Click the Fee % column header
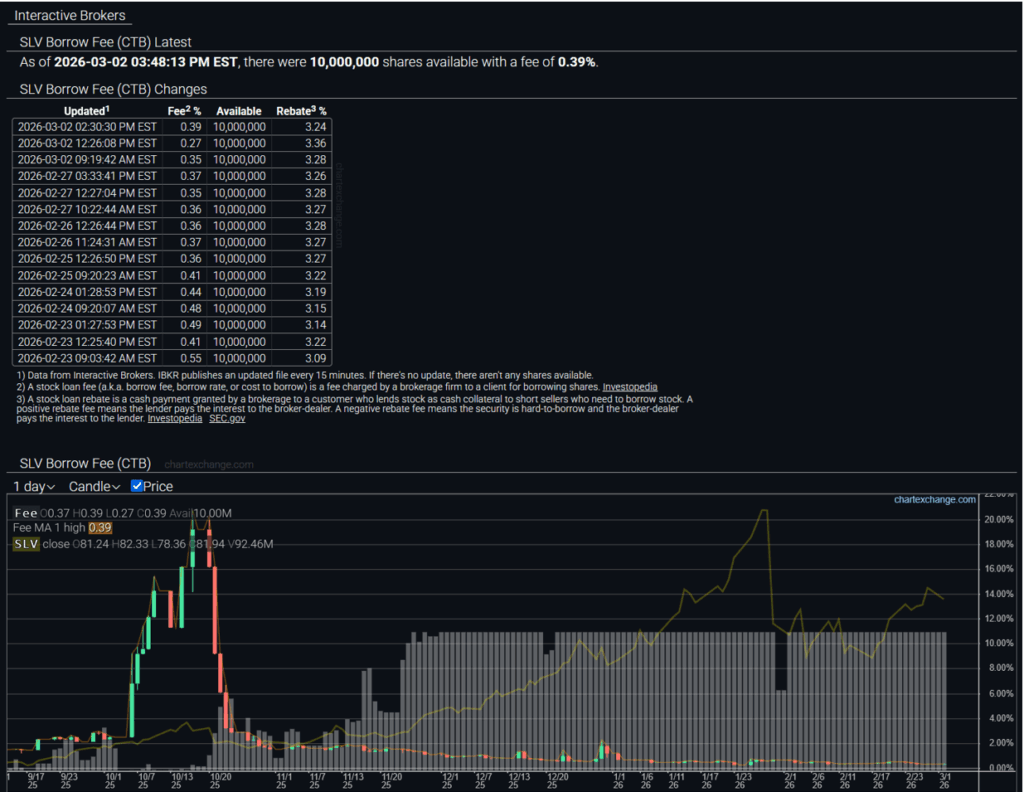 pos(183,111)
